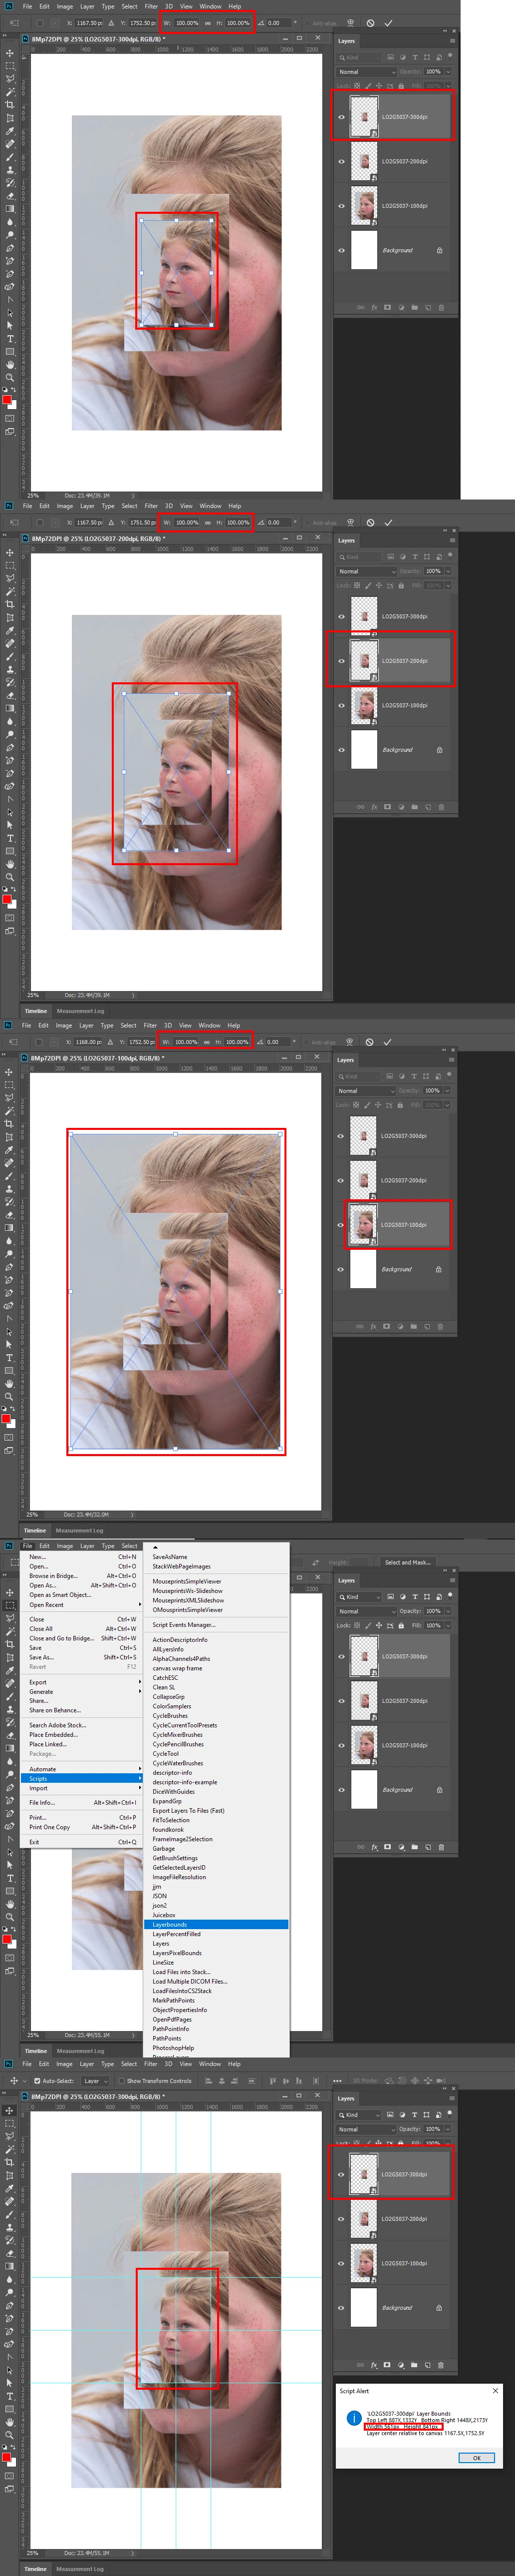Expand the Import submenu
The image size is (515, 2576).
[81, 1788]
